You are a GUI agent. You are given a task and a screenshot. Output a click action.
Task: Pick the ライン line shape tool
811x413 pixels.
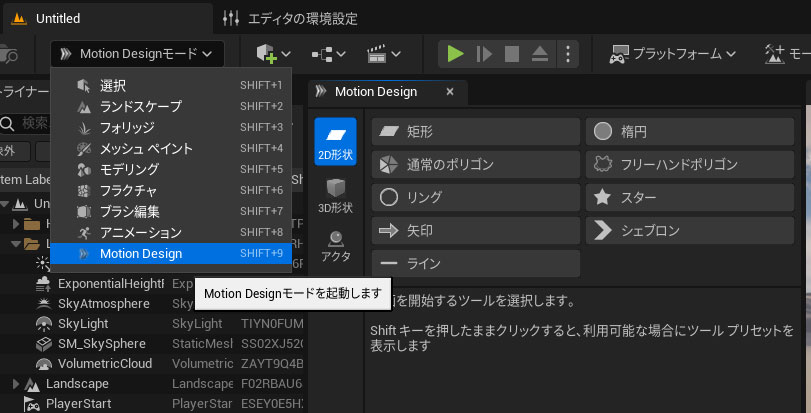point(476,264)
